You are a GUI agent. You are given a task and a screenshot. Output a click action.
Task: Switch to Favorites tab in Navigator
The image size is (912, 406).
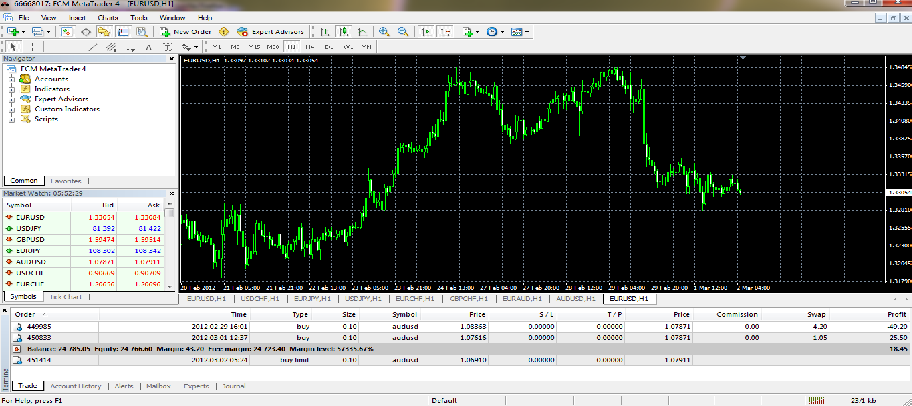pyautogui.click(x=65, y=181)
